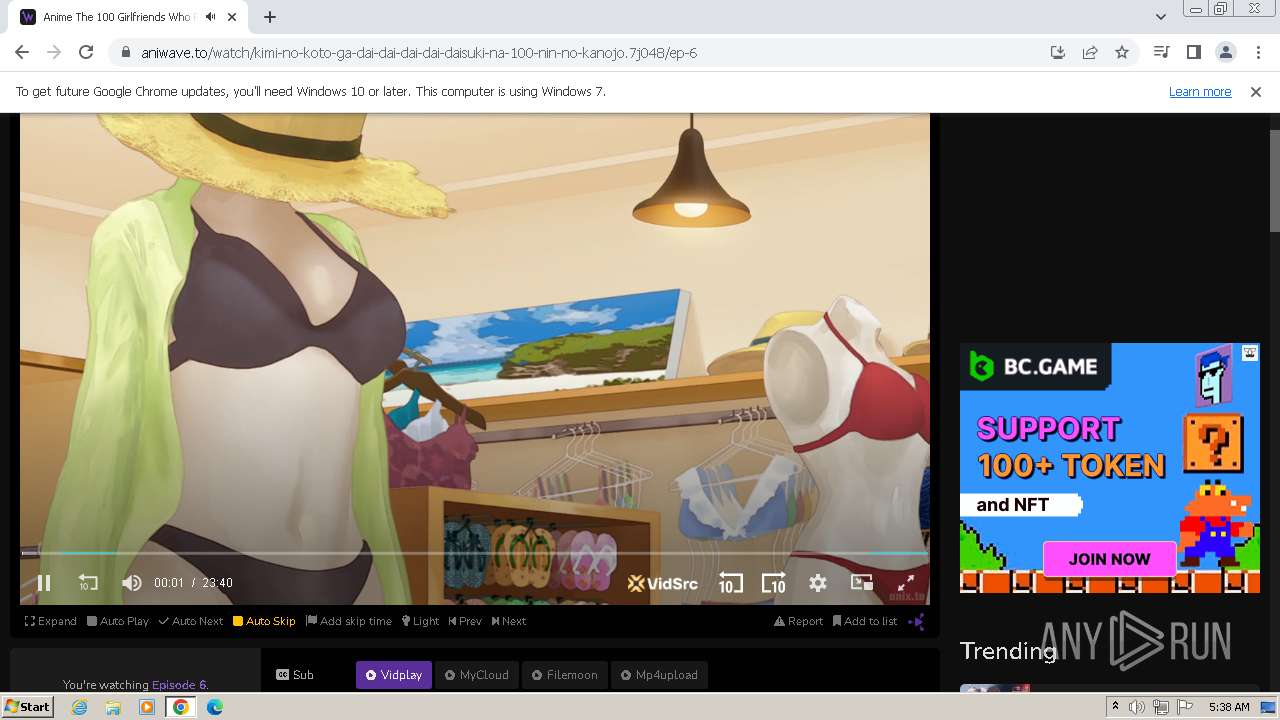Click the taskbar clock 5:38 AM
Viewport: 1280px width, 720px height.
(x=1229, y=707)
